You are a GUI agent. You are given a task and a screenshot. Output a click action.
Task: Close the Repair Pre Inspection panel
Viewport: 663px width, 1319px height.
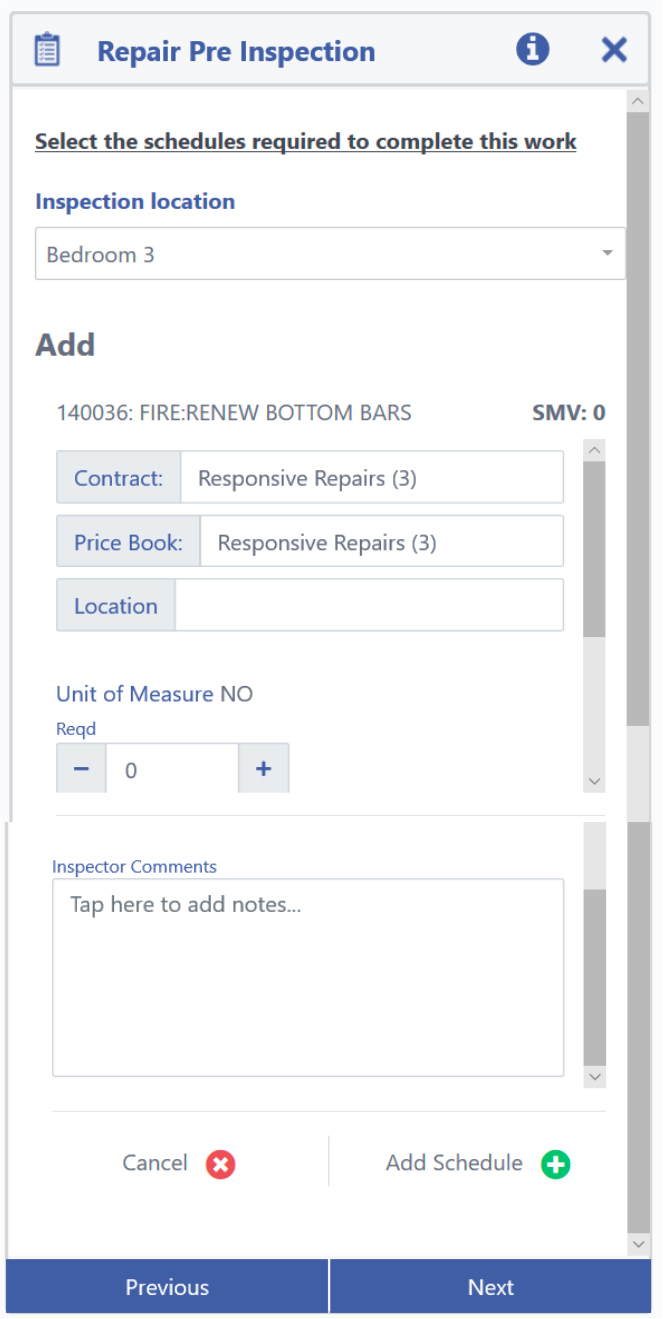point(614,49)
